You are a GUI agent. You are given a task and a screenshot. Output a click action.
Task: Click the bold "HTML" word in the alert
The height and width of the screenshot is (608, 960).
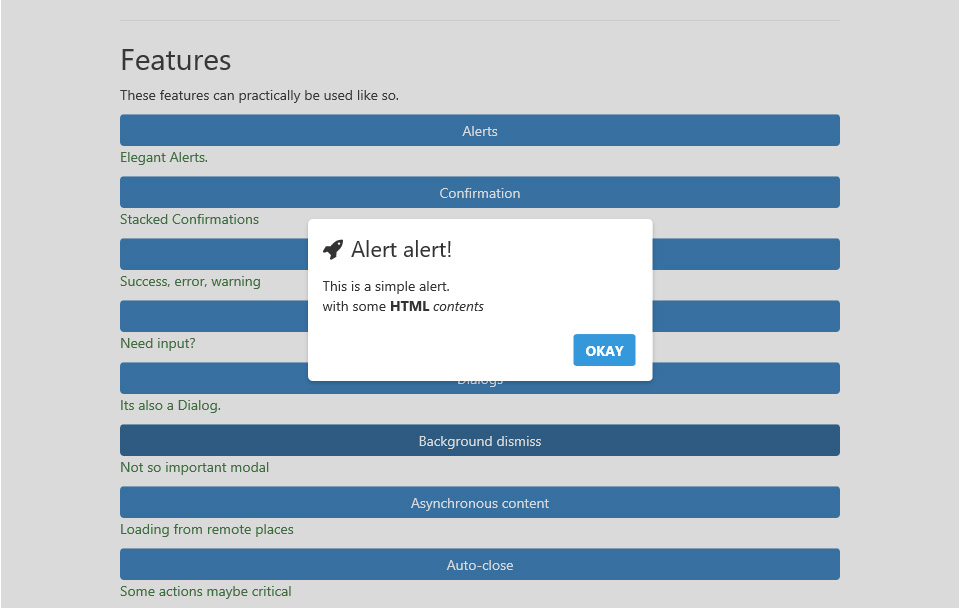click(409, 307)
